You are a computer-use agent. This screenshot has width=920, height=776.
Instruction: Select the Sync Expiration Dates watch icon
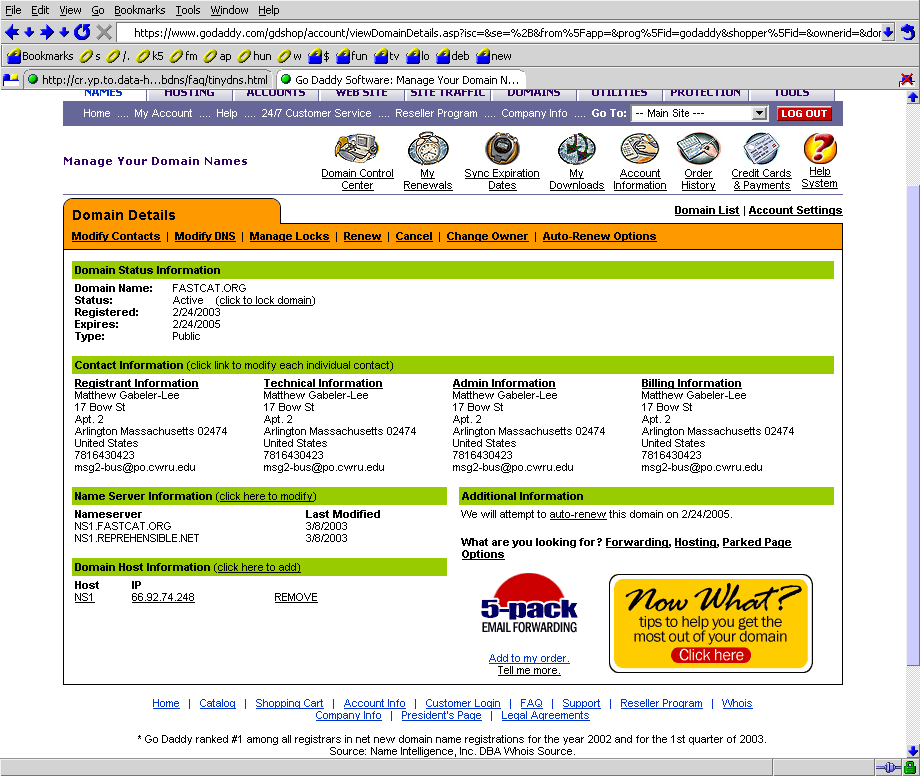(x=502, y=148)
